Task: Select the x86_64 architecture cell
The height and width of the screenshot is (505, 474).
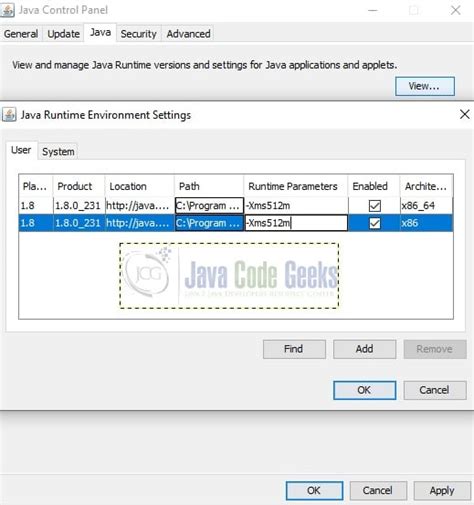Action: tap(426, 206)
